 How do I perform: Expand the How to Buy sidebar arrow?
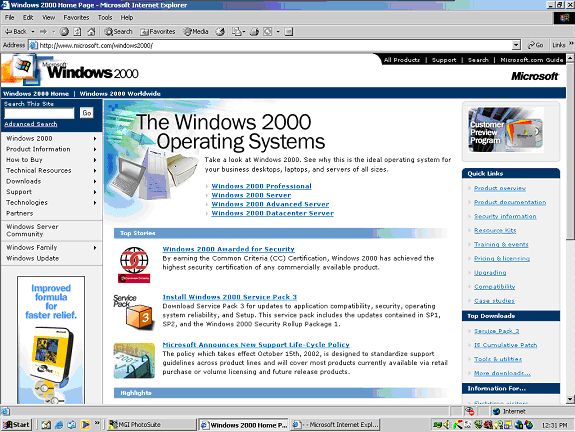pos(95,160)
